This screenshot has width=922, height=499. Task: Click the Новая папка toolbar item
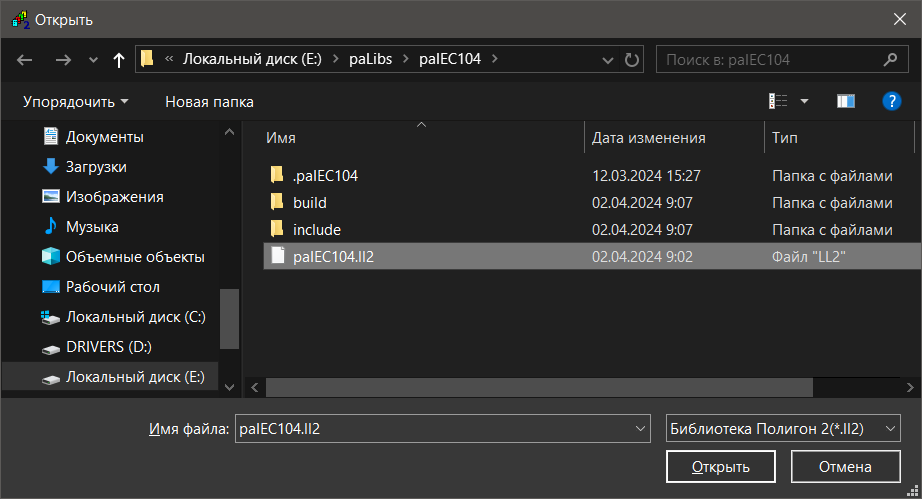[209, 101]
